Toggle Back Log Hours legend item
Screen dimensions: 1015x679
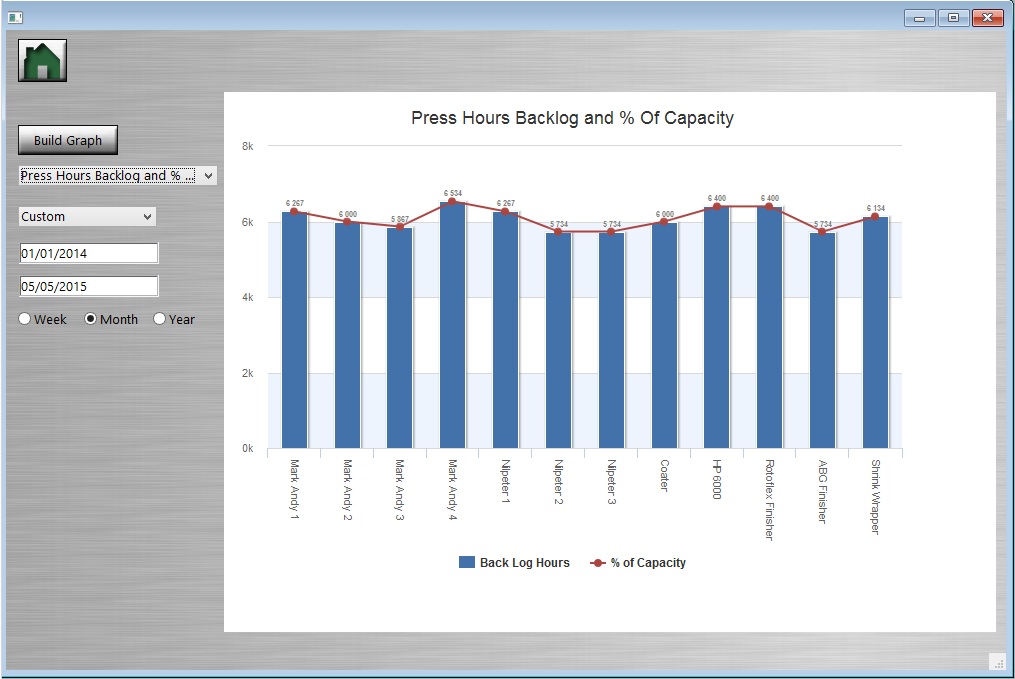515,563
